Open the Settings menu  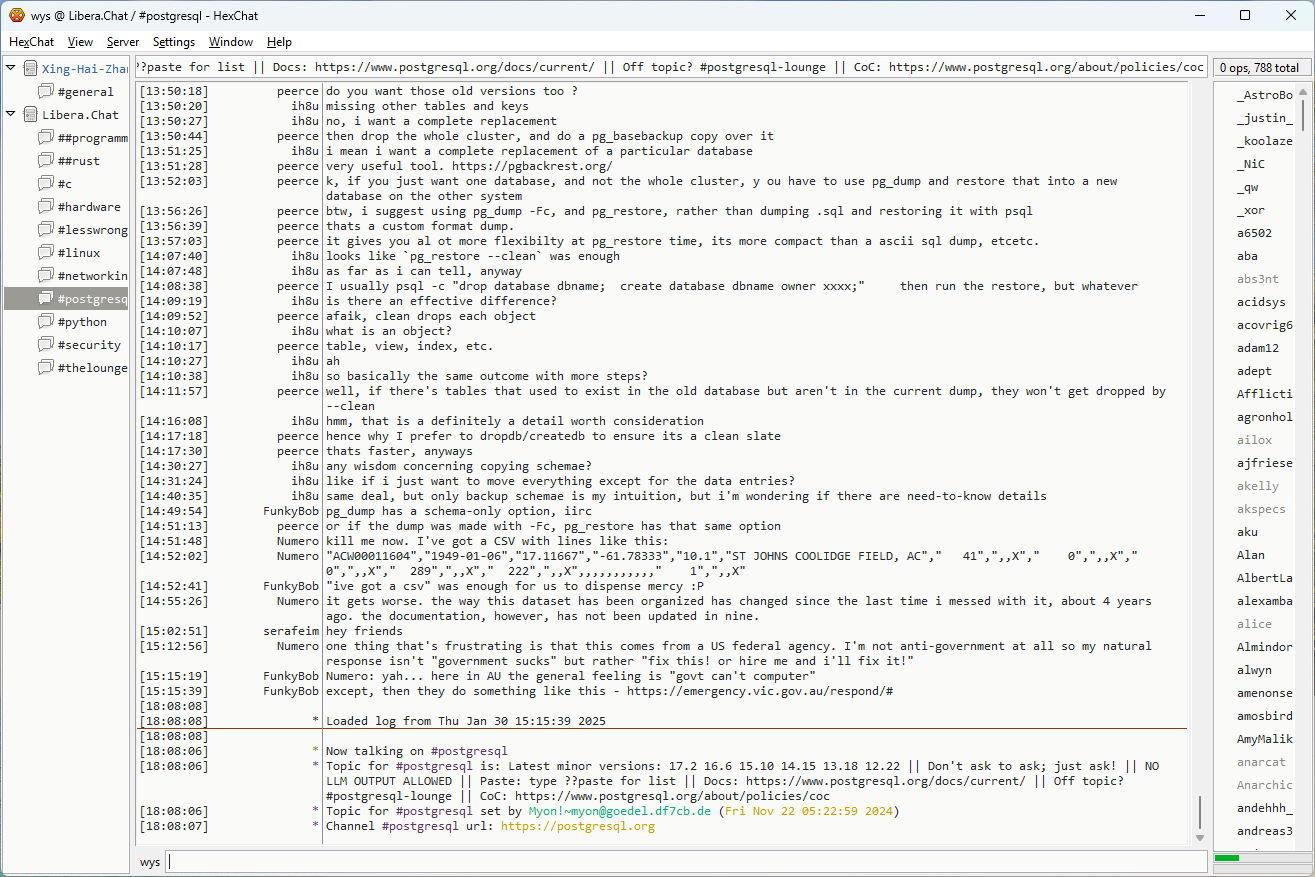174,42
